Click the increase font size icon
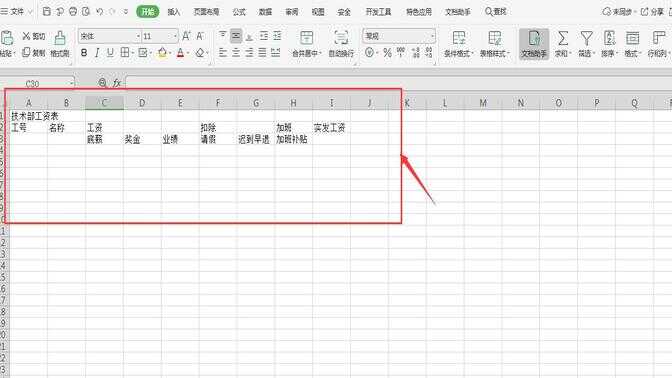Viewport: 672px width, 378px height. 186,36
